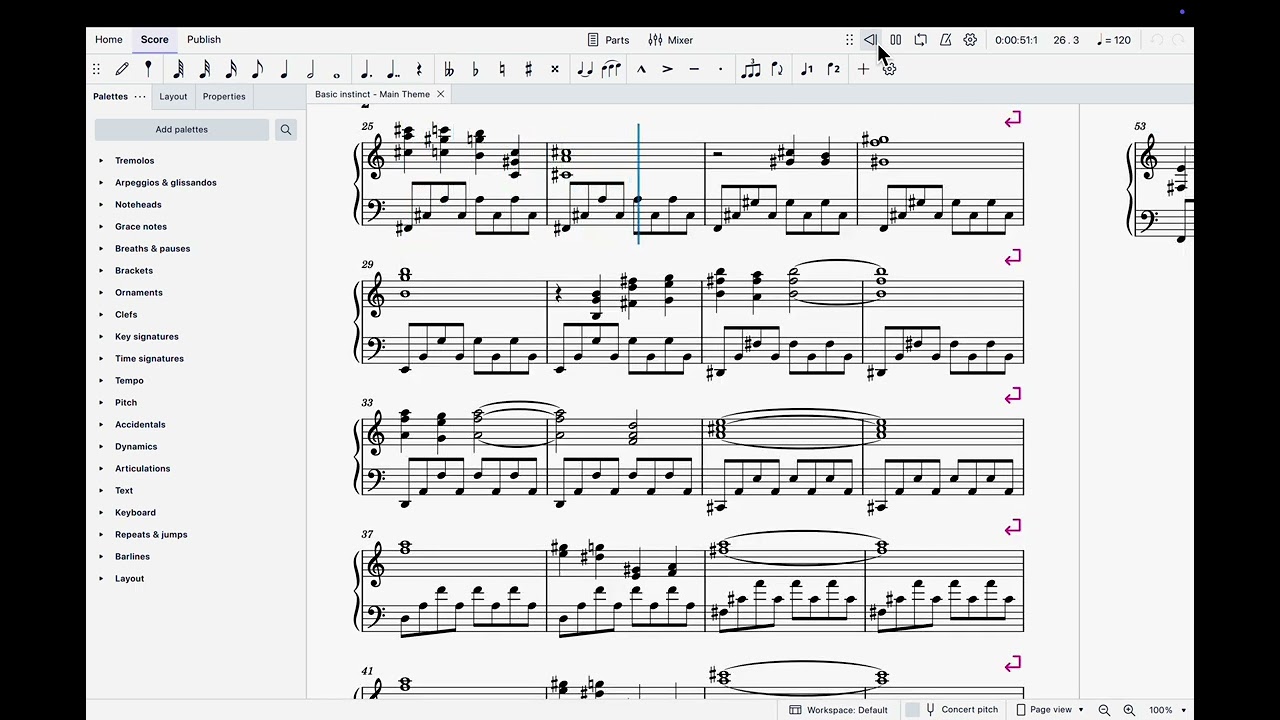Toggle the augmentation dot
This screenshot has height=720, width=1280.
tap(366, 69)
